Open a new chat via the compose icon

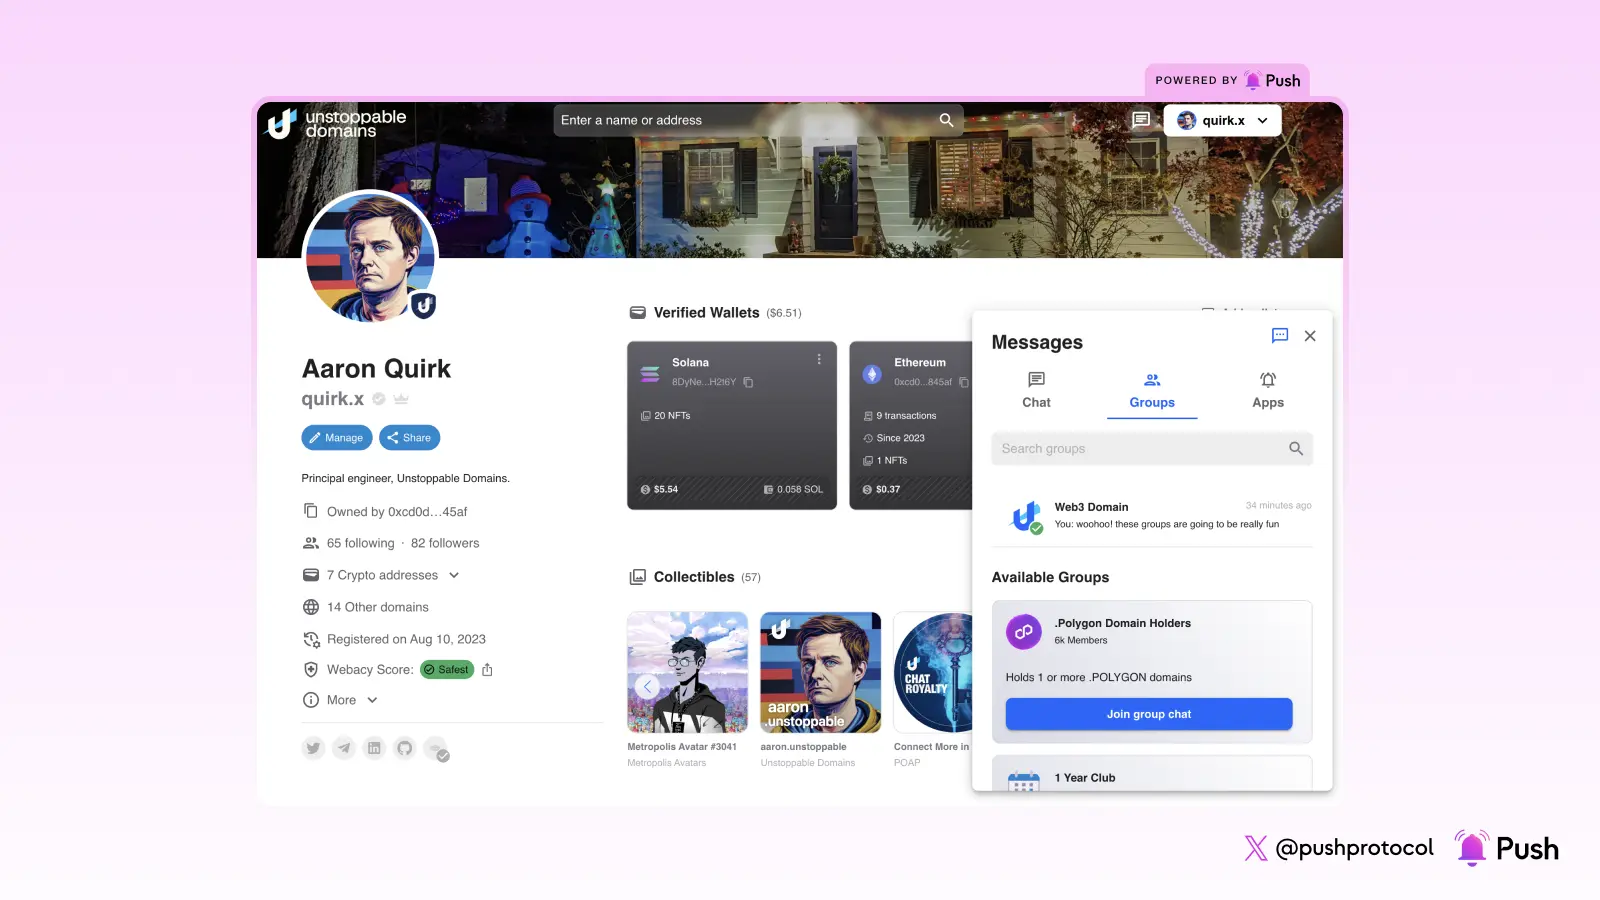(x=1280, y=336)
